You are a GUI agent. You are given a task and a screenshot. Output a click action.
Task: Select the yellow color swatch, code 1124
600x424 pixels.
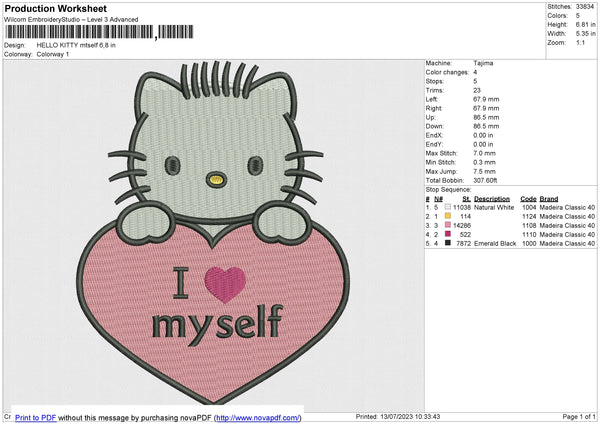click(446, 216)
